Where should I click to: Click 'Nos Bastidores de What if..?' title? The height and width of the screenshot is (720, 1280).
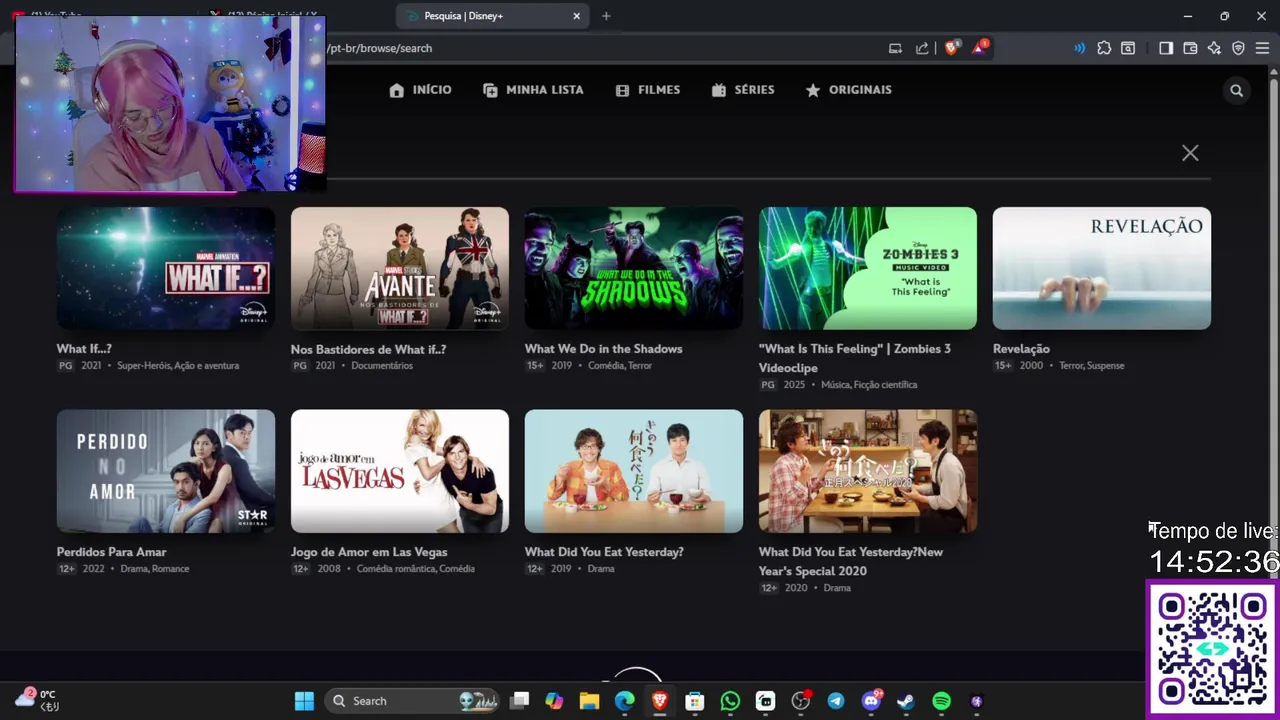coord(368,349)
